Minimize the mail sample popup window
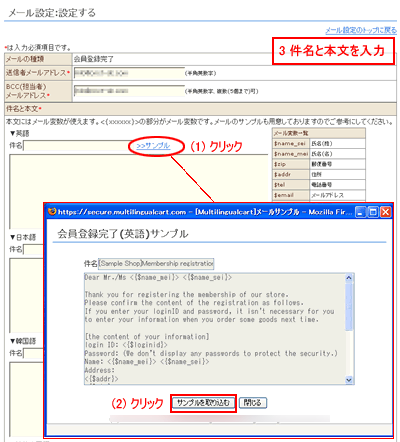This screenshot has height=442, width=400. tap(360, 212)
